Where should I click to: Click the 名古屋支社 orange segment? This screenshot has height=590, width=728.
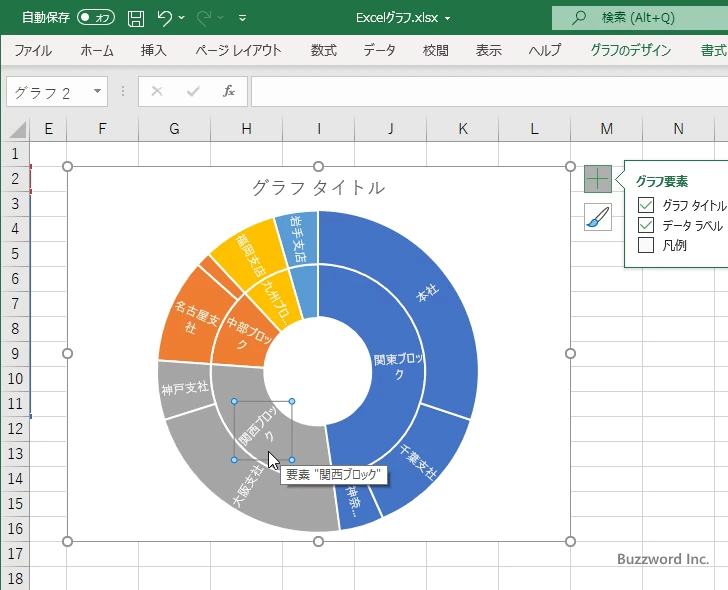point(195,318)
